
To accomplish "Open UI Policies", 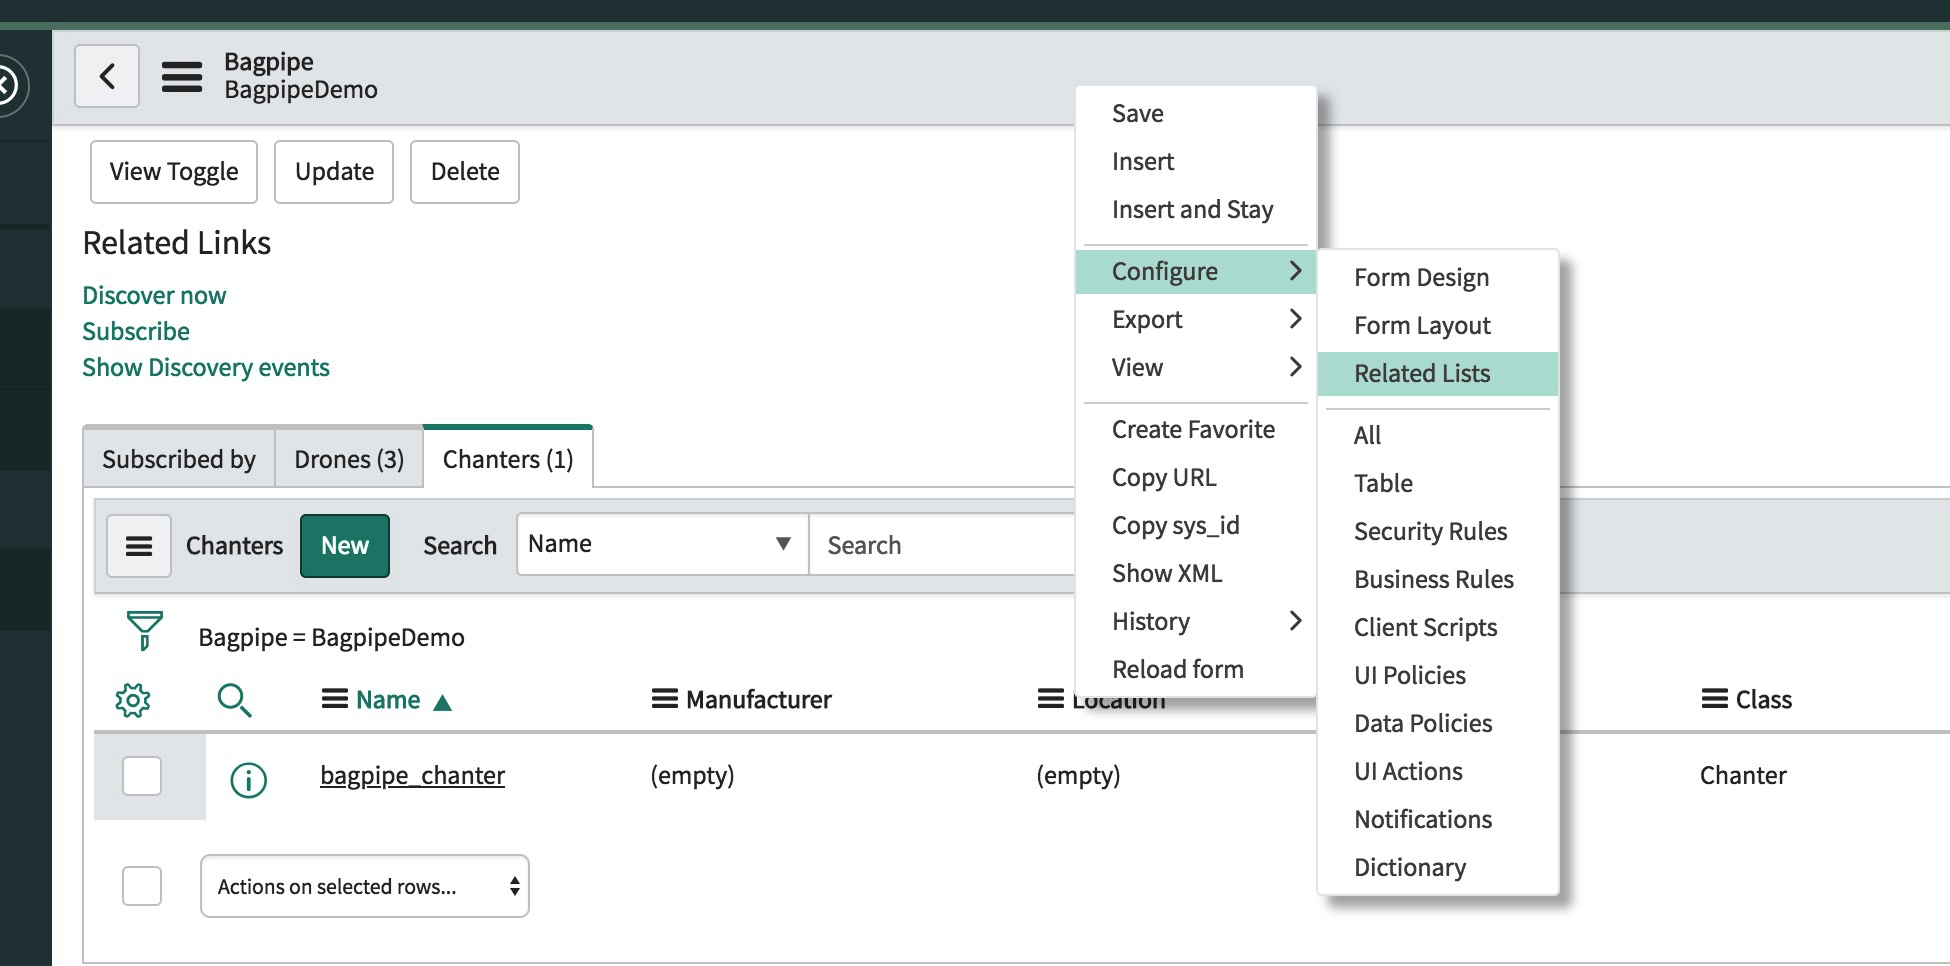I will click(1438, 675).
